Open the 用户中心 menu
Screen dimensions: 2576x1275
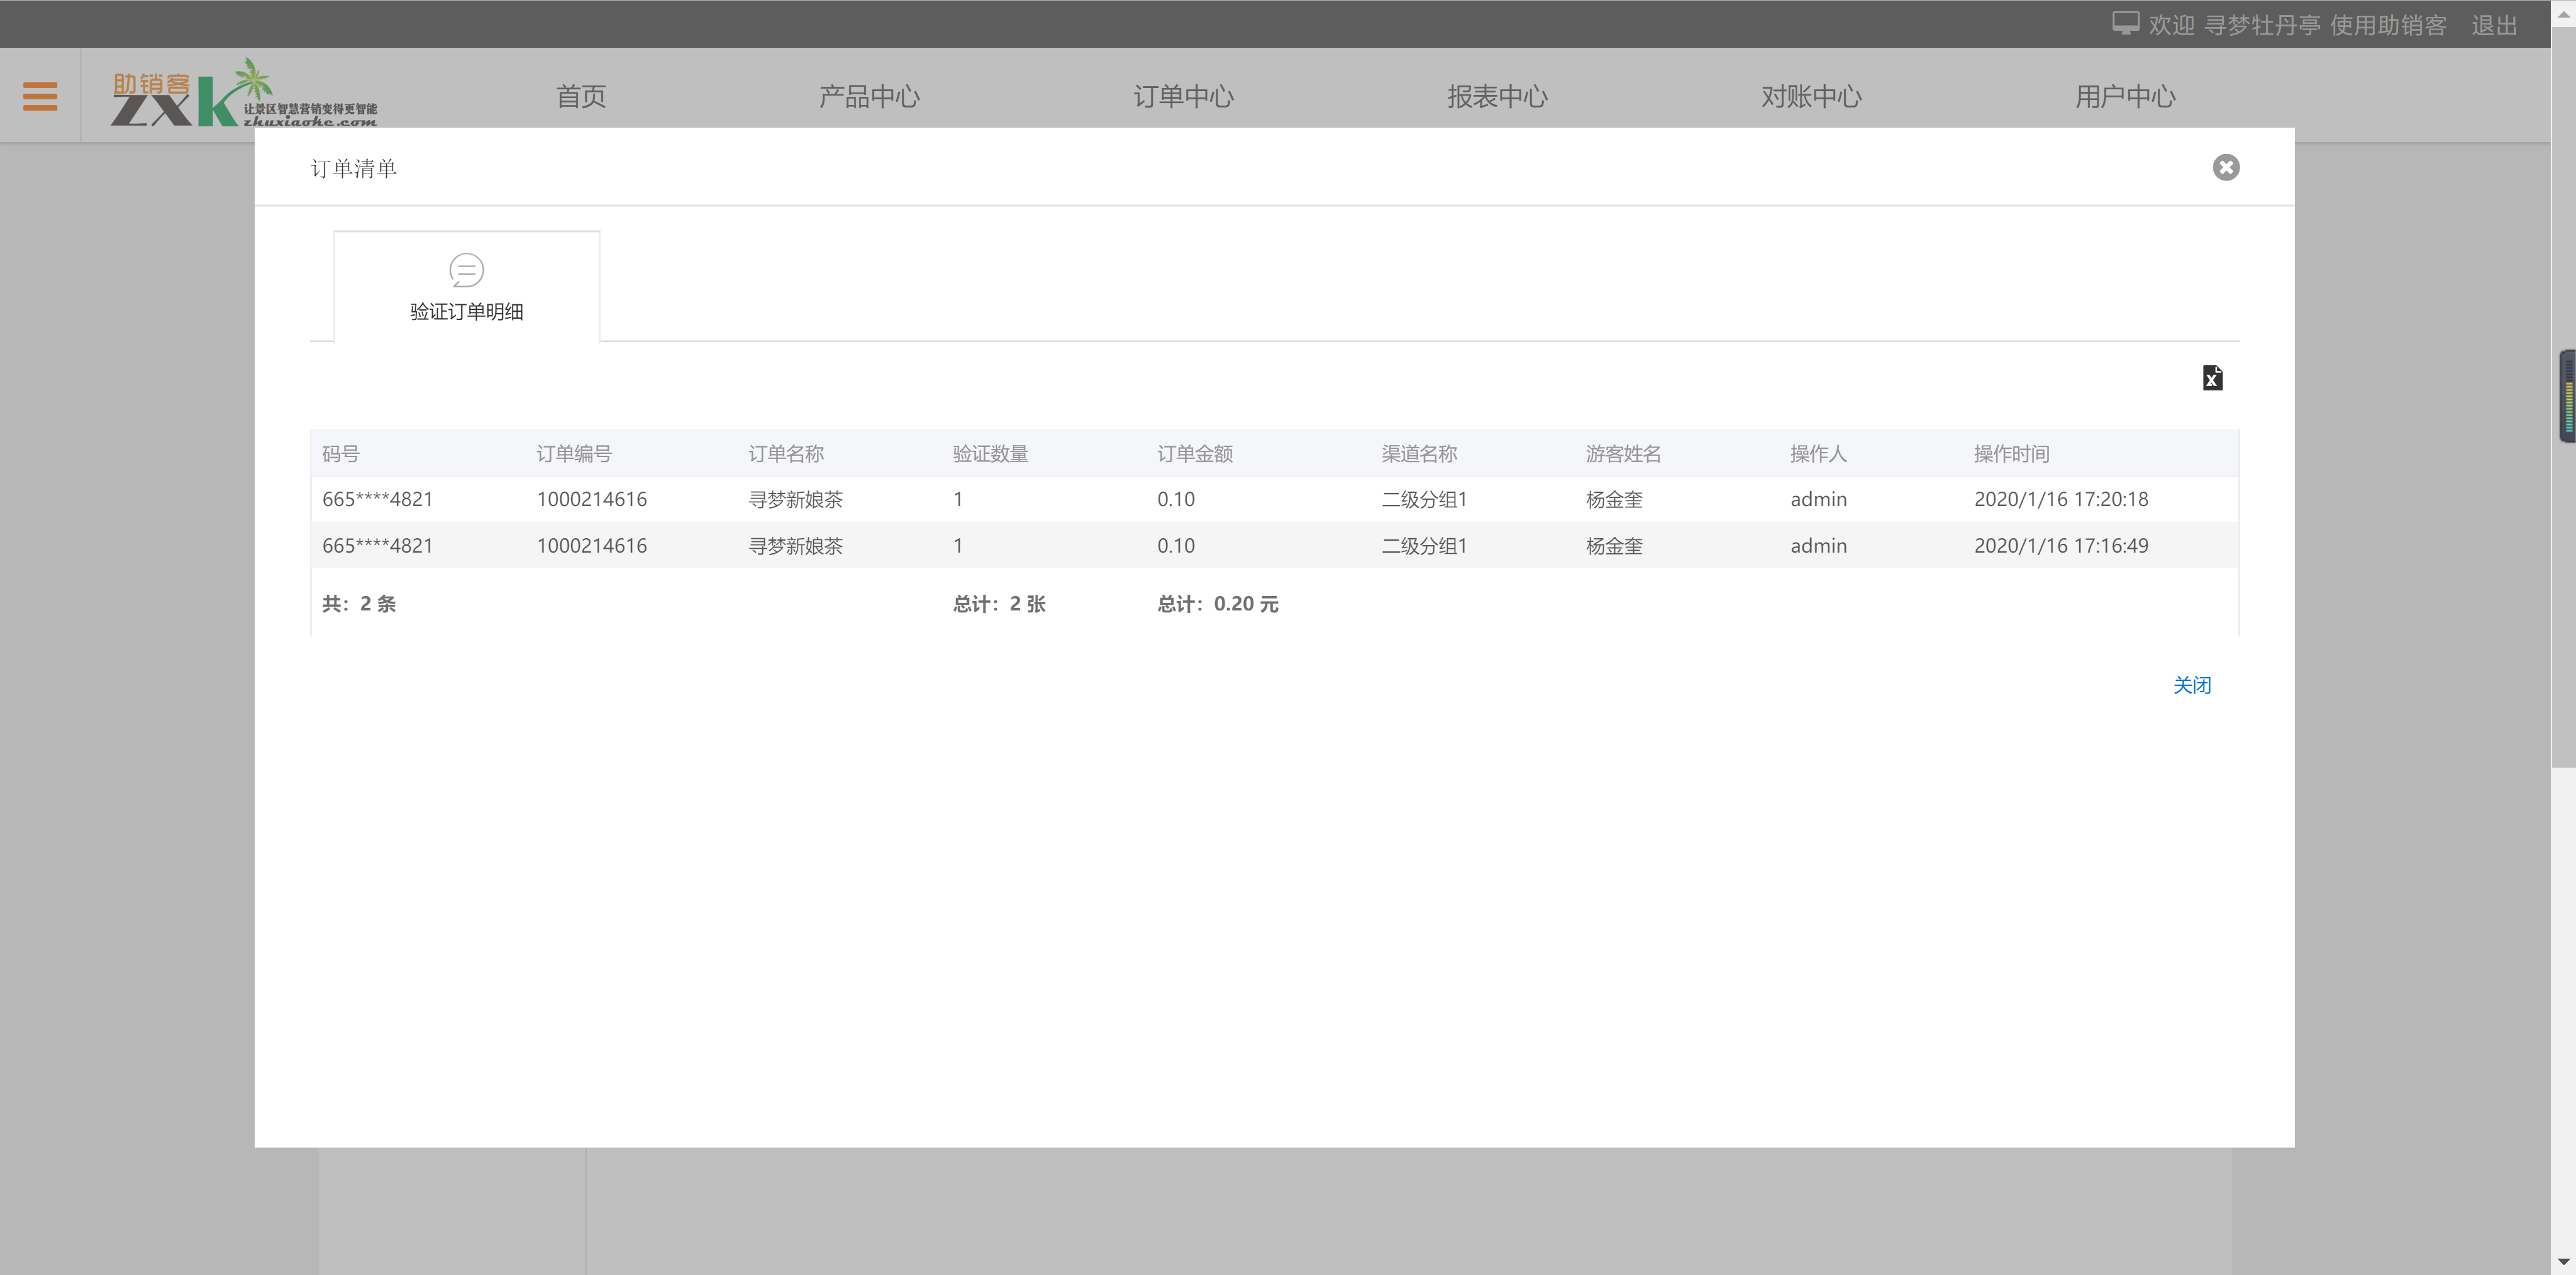[2125, 96]
